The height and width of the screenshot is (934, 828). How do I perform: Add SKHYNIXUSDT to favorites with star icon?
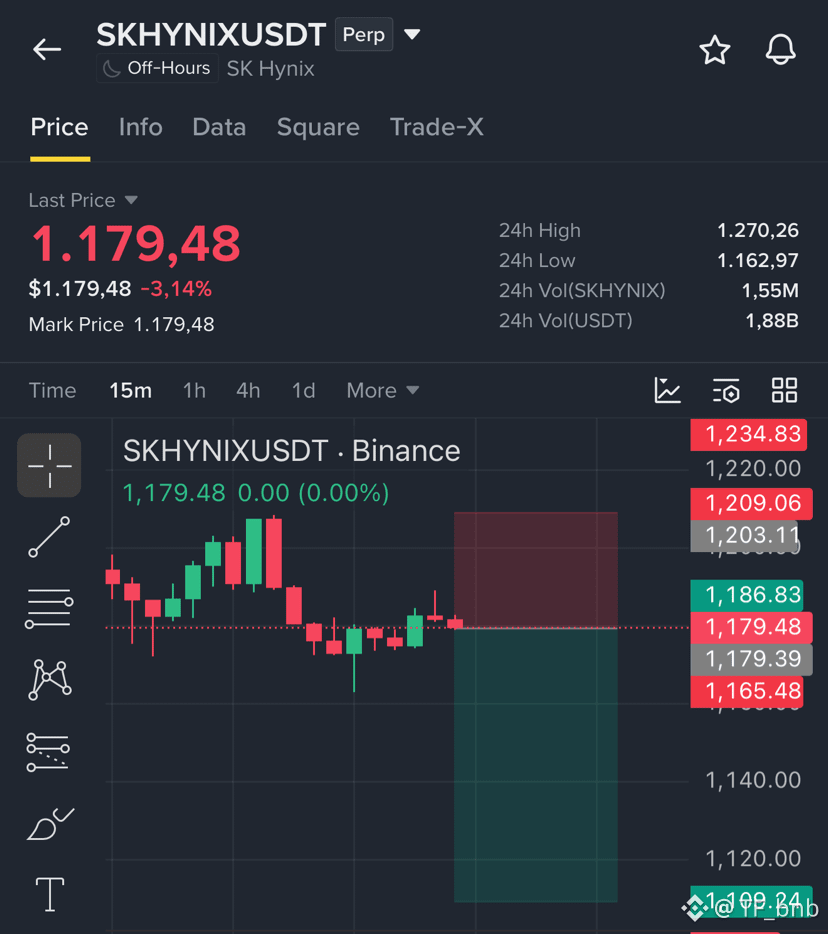714,49
